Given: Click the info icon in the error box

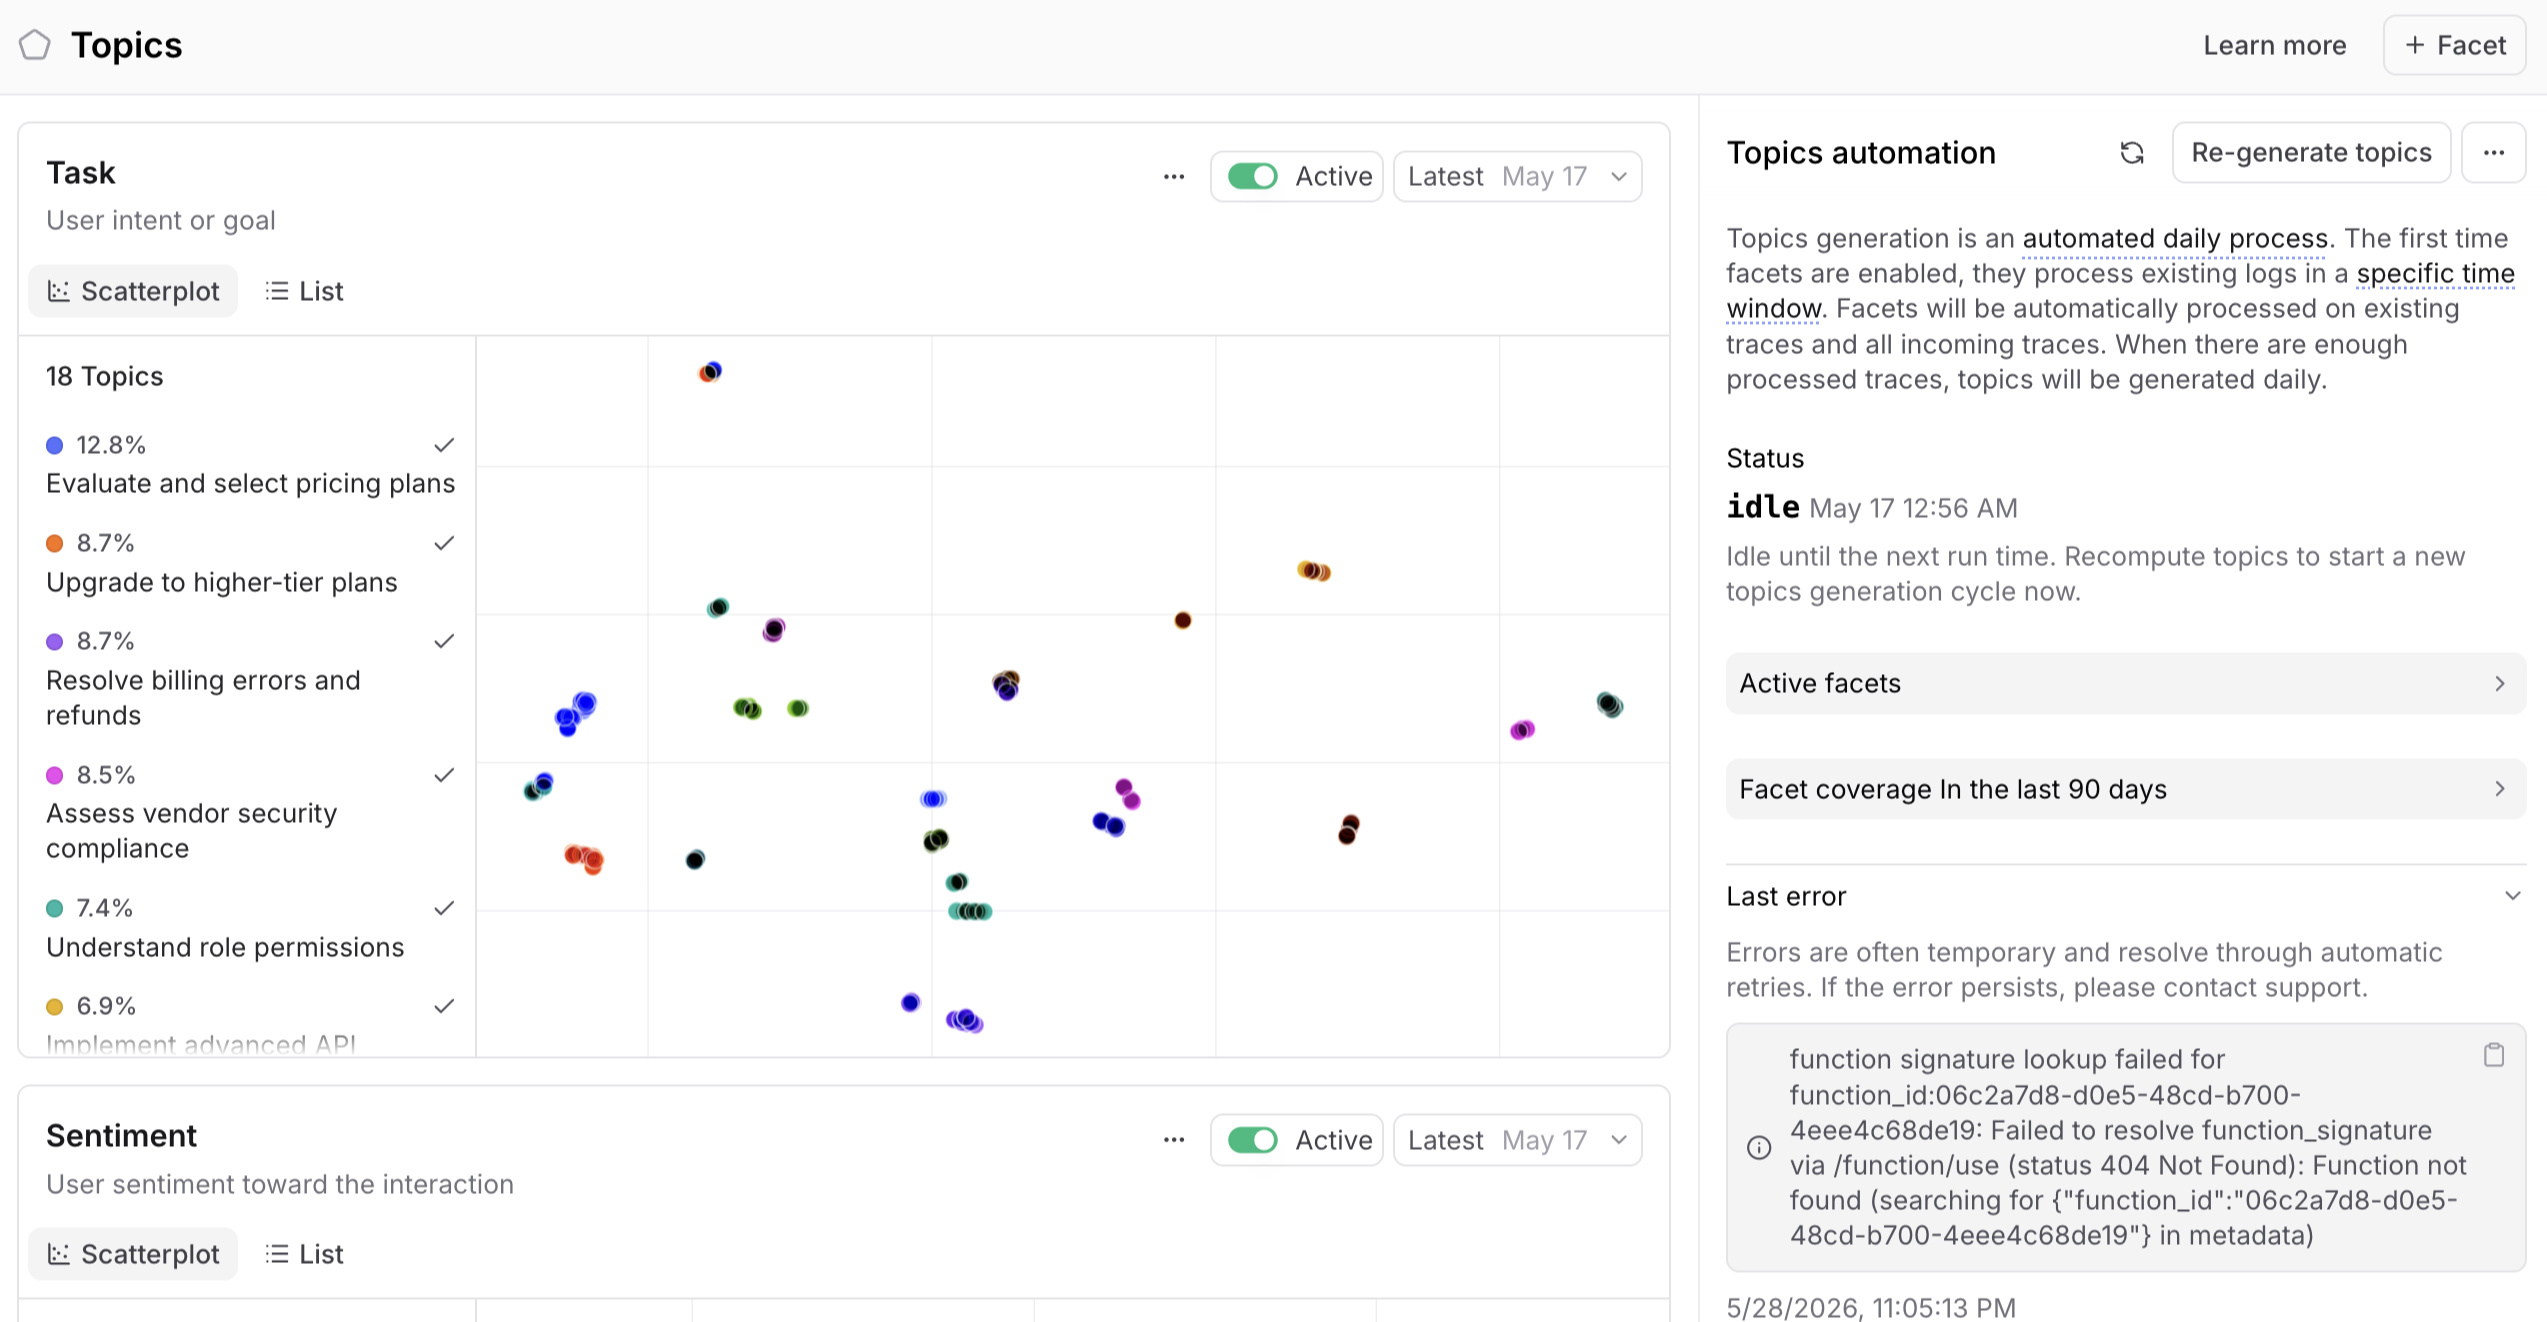Looking at the screenshot, I should 1759,1148.
